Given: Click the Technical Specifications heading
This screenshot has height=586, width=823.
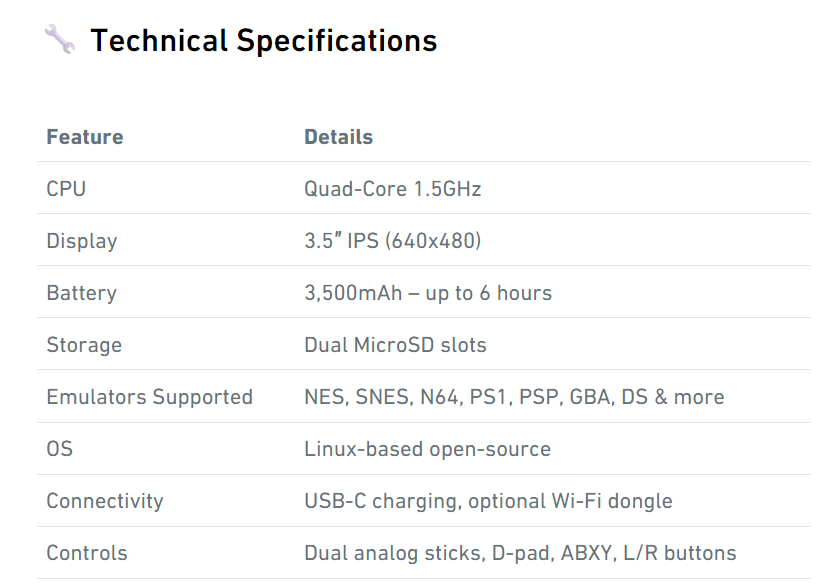Looking at the screenshot, I should [263, 40].
